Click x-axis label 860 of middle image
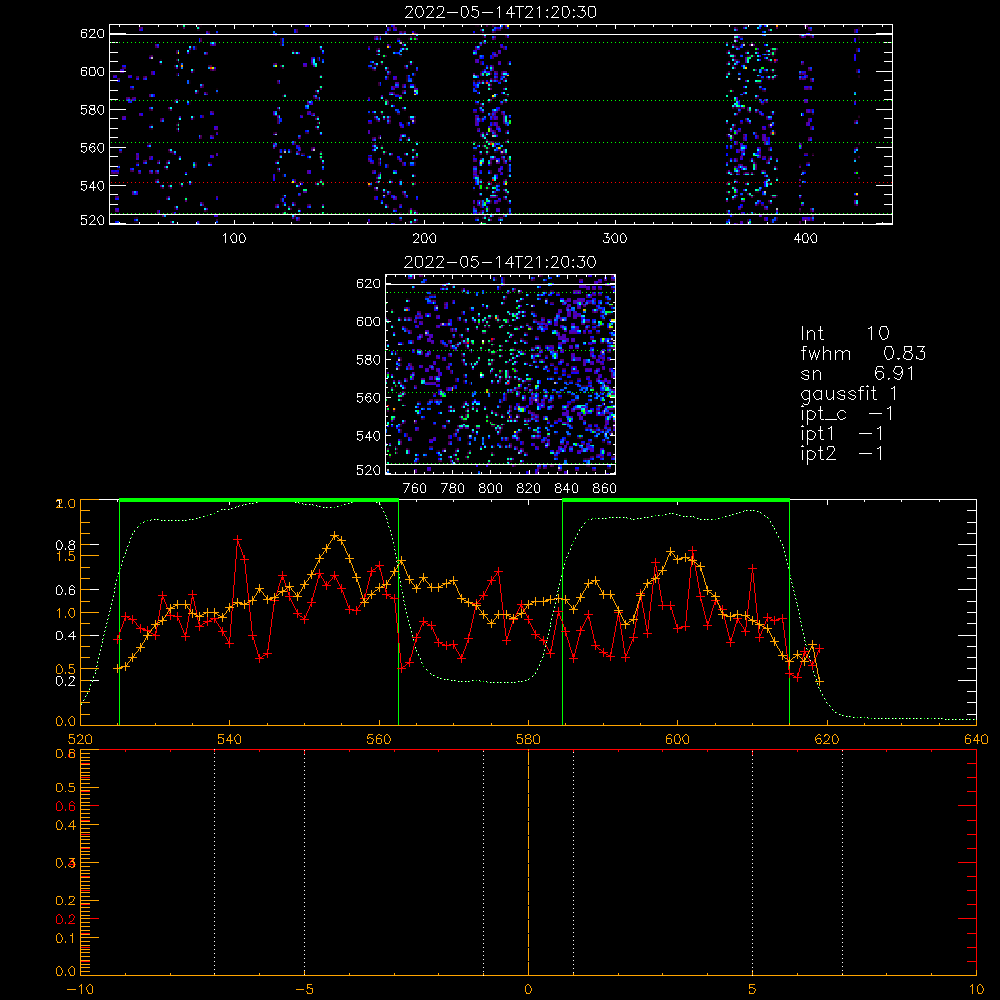1000x1000 pixels. click(604, 489)
